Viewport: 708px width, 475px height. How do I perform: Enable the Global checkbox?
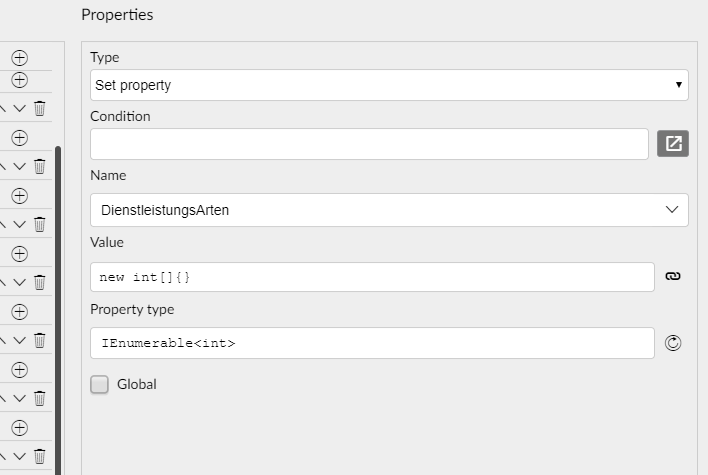[x=99, y=384]
